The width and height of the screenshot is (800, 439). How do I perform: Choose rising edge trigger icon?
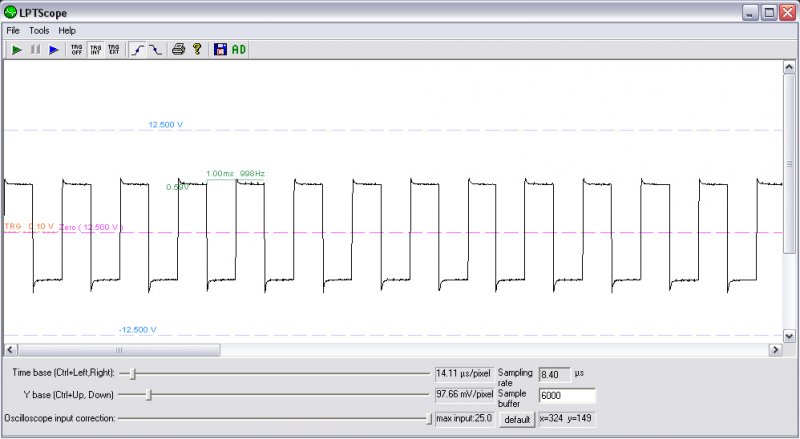click(x=137, y=50)
